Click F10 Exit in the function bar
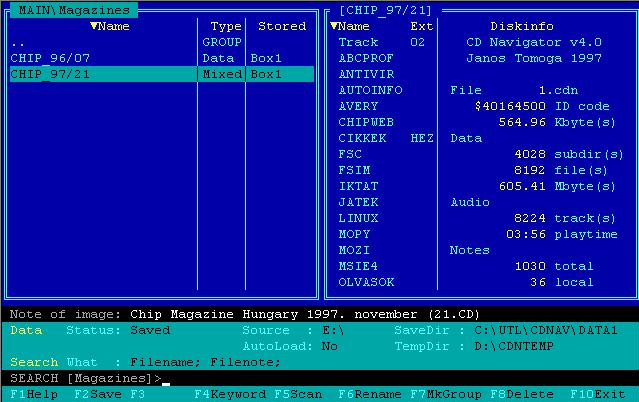The image size is (639, 402). point(597,394)
